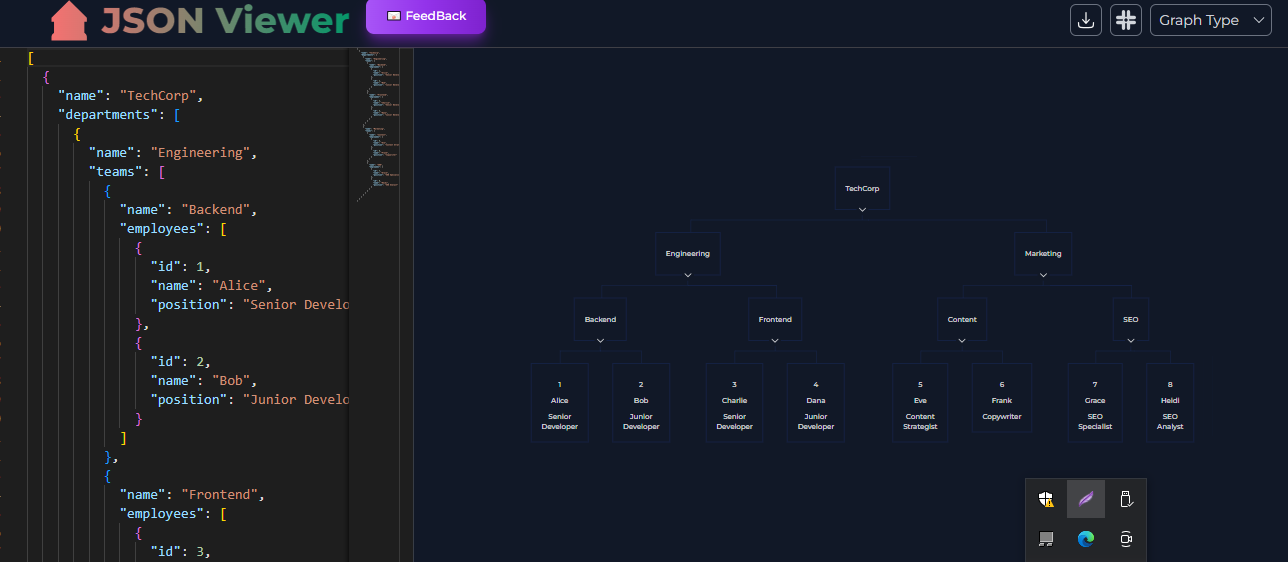Click the grid icon next to Graph Type

(1126, 20)
